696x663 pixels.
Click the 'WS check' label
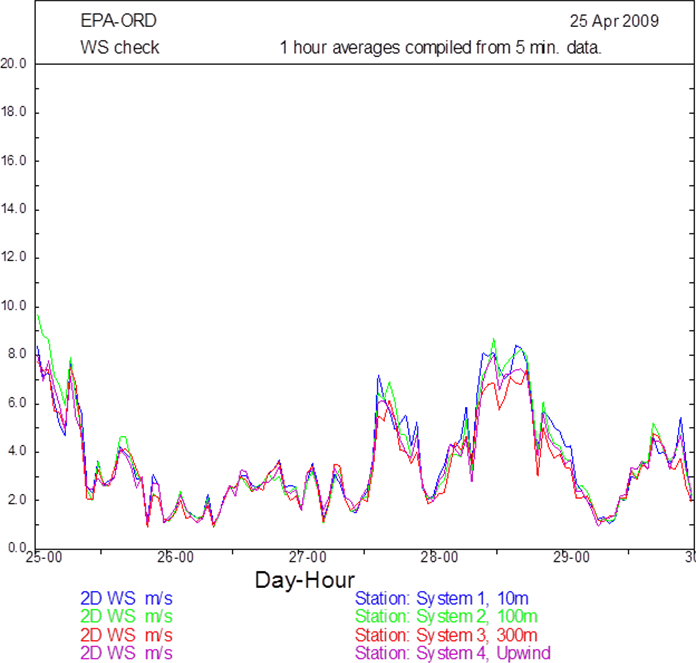(x=120, y=47)
